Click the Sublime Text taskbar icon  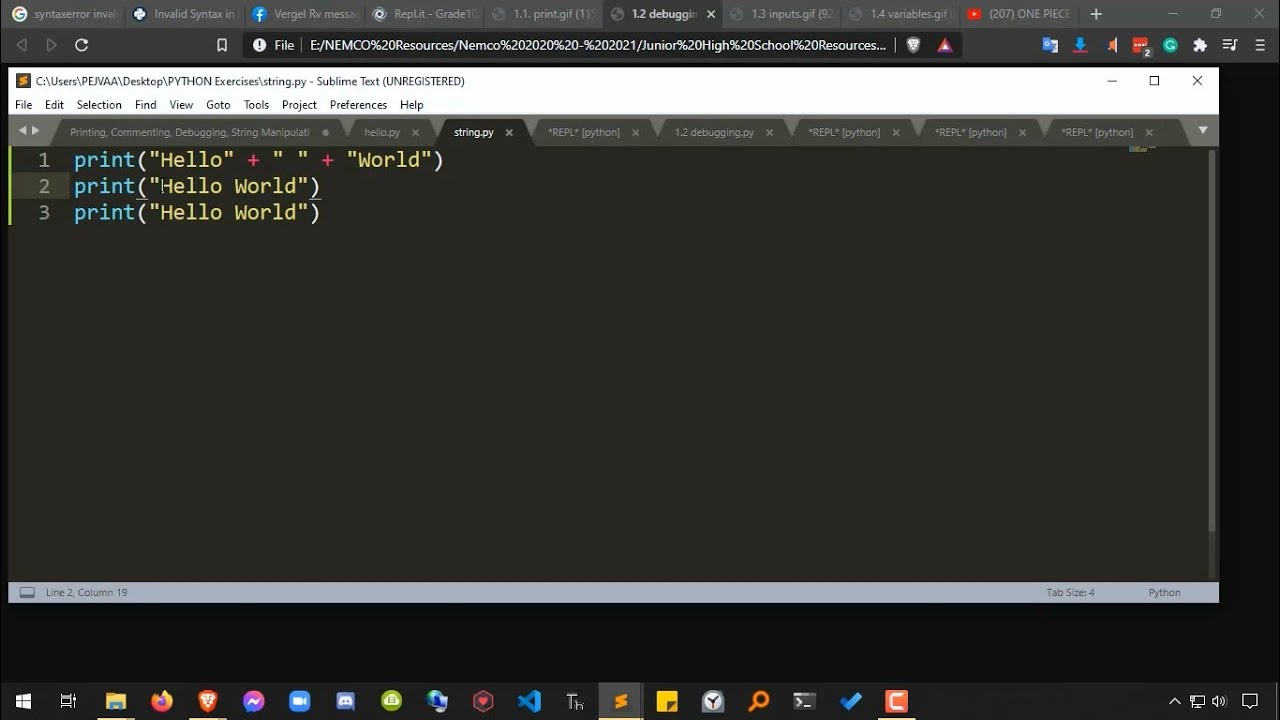(621, 701)
